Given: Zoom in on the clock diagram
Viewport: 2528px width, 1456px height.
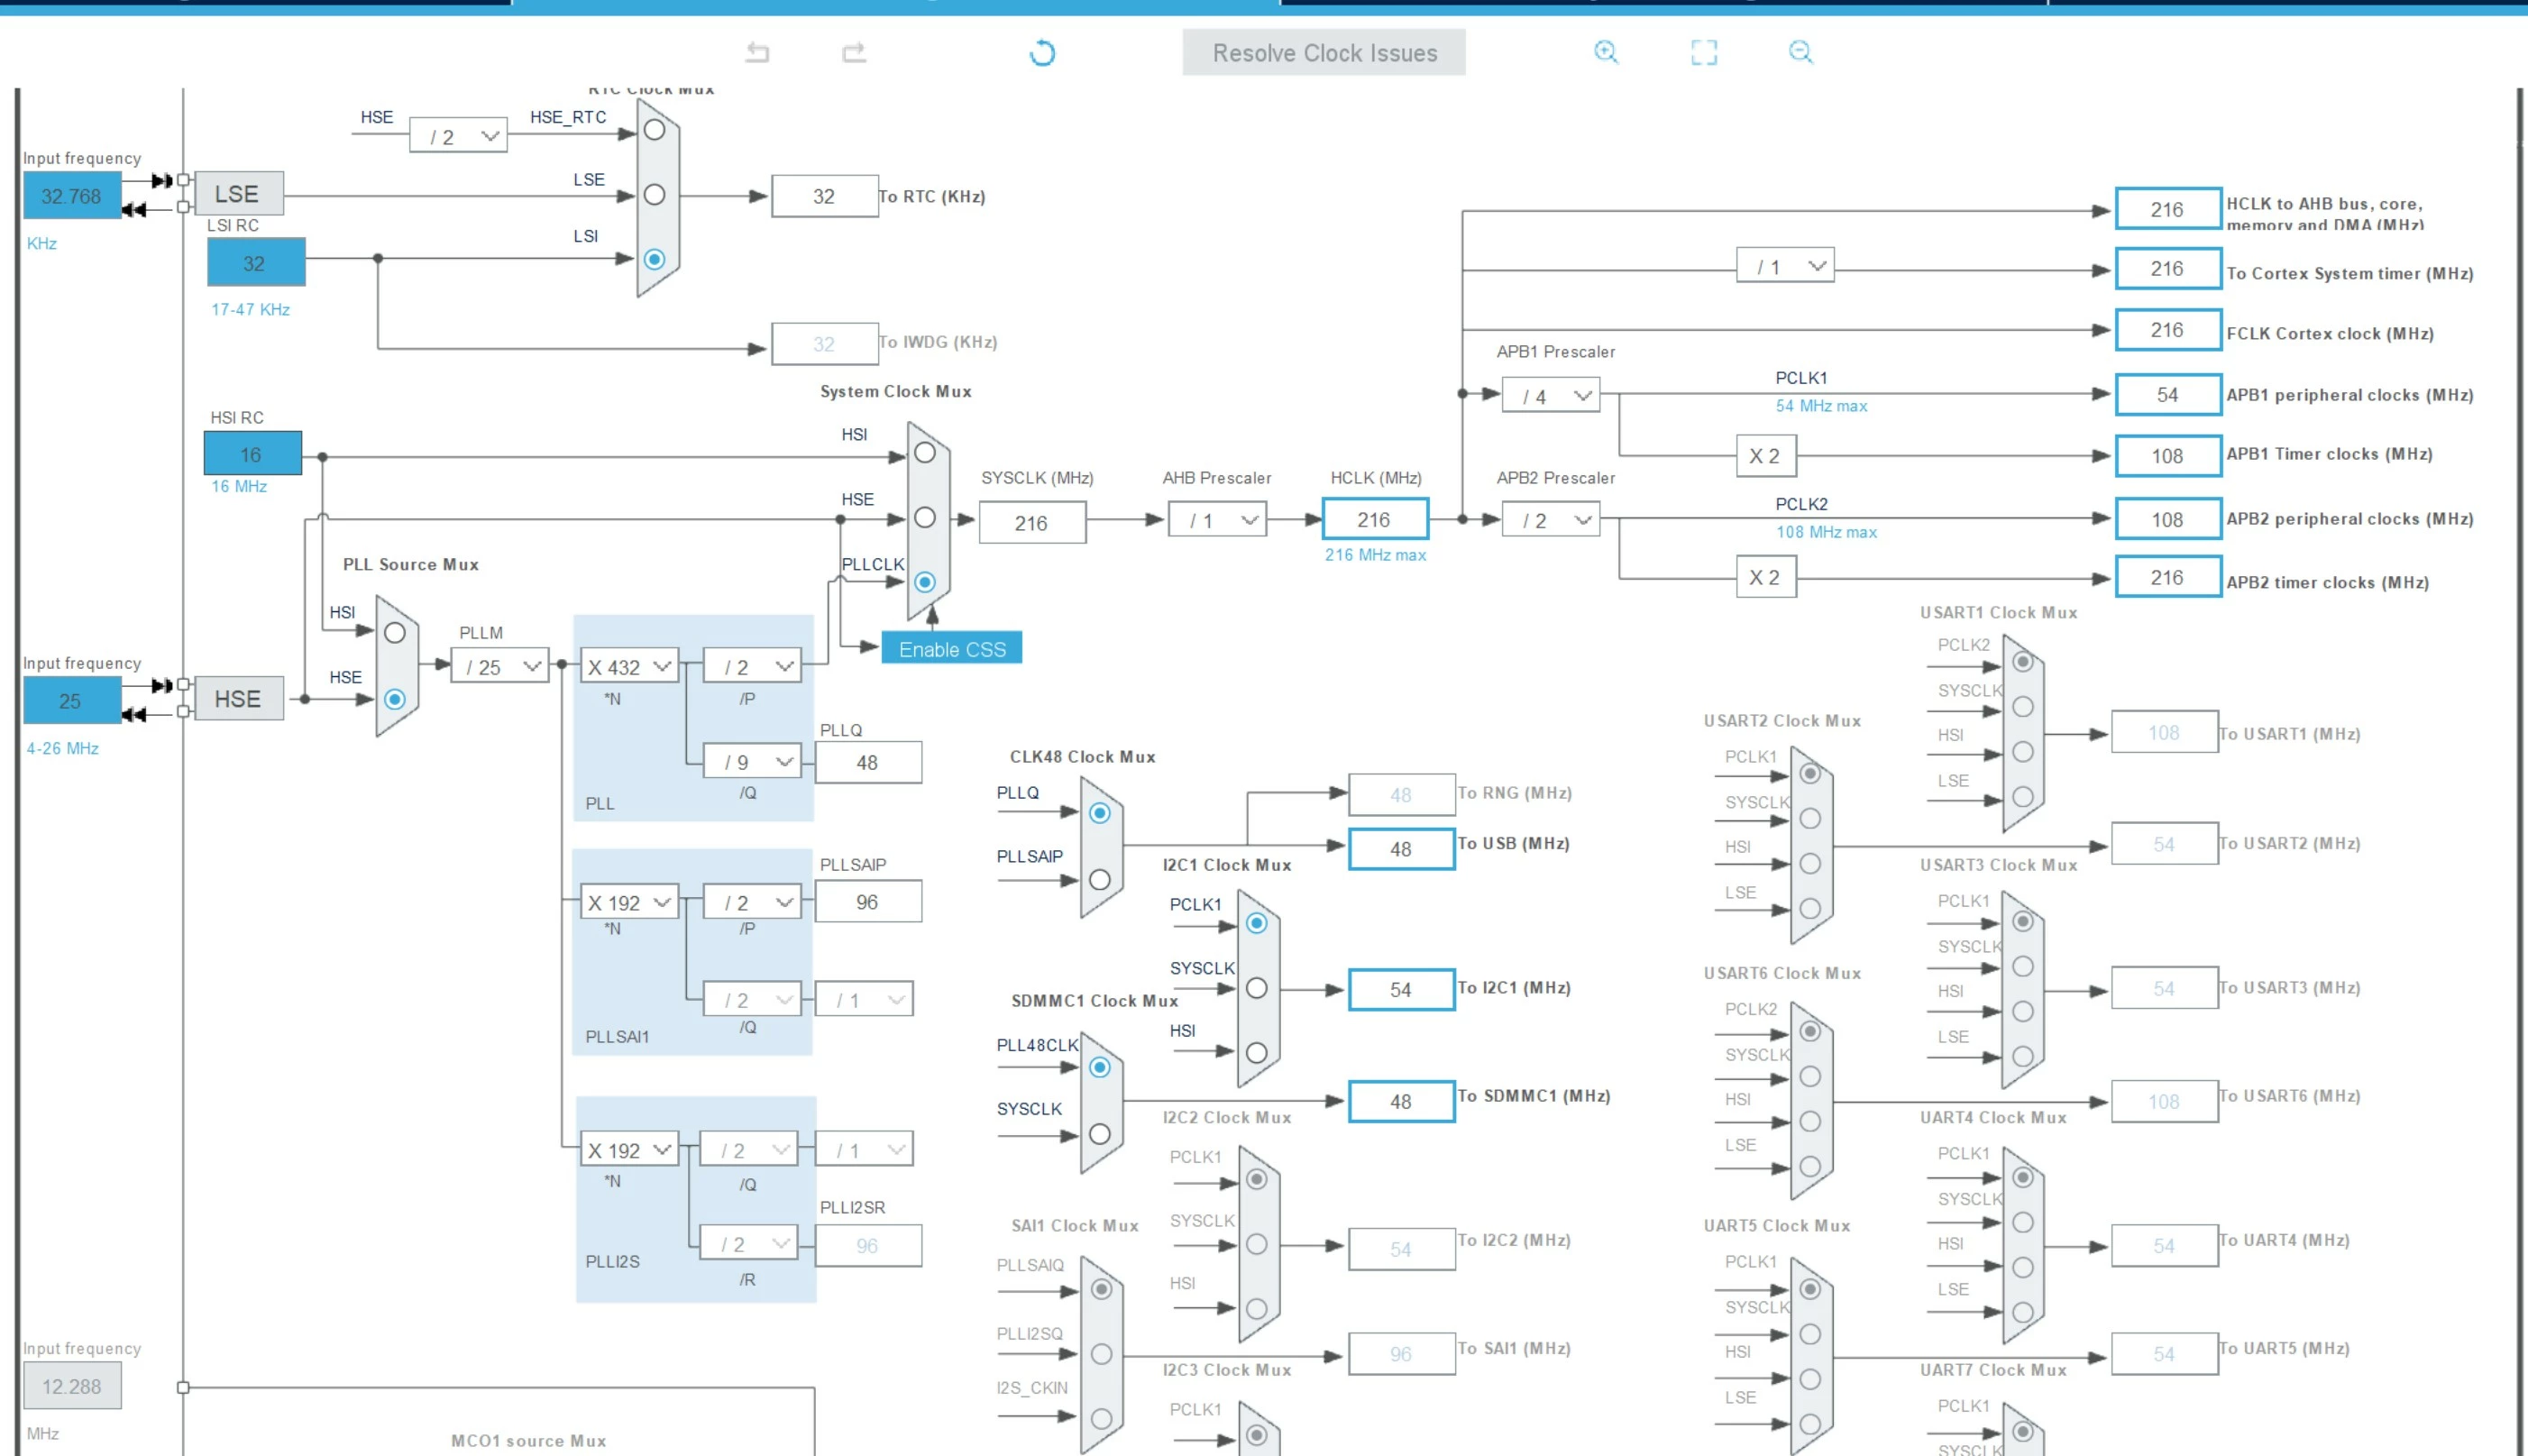Looking at the screenshot, I should (x=1606, y=52).
